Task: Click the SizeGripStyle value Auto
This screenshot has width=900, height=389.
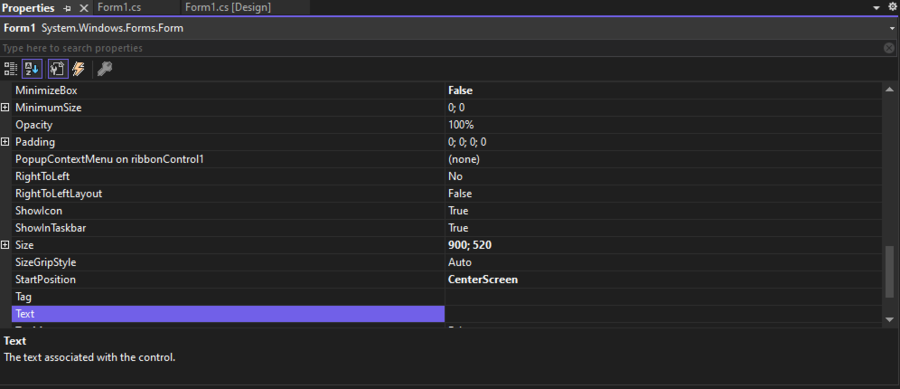Action: (460, 262)
